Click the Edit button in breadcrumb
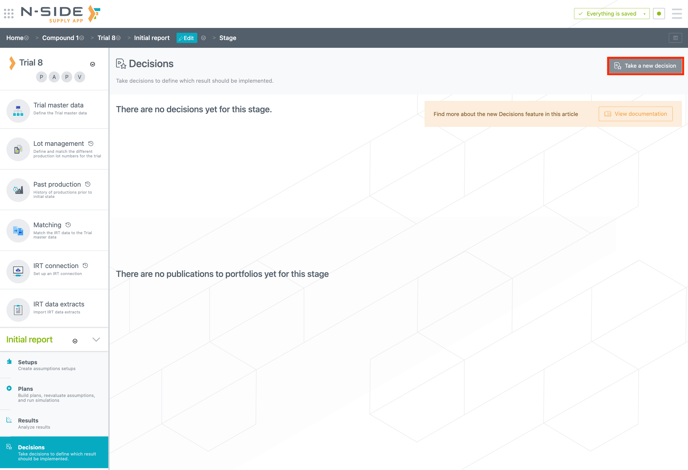Viewport: 688px width, 470px height. (186, 38)
